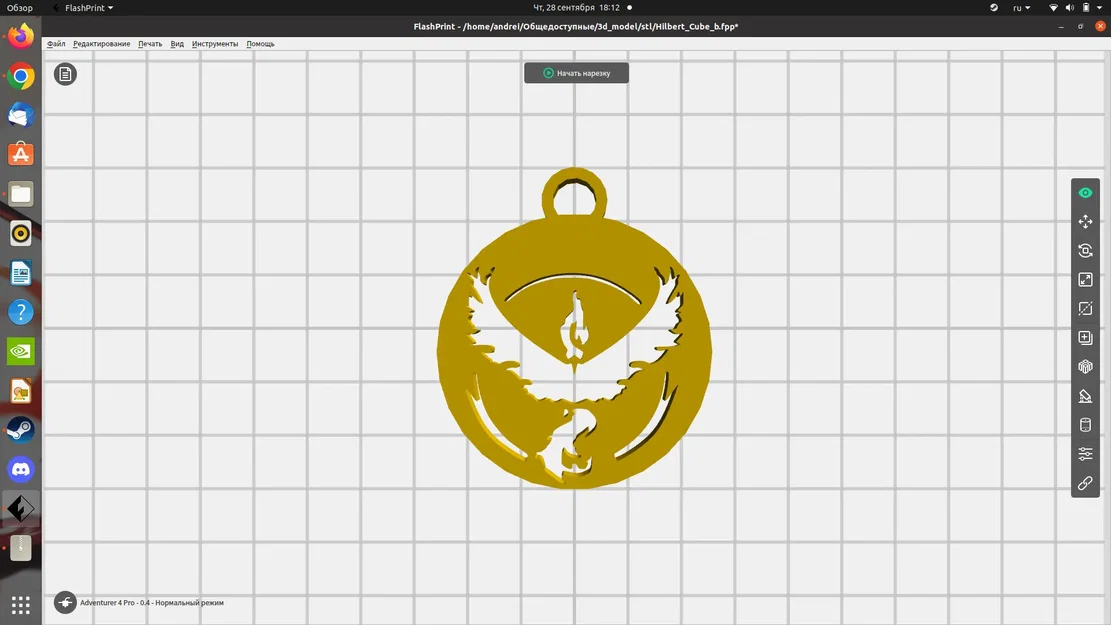Launch Steam from the dock
Screen dimensions: 1111x625
point(21,430)
